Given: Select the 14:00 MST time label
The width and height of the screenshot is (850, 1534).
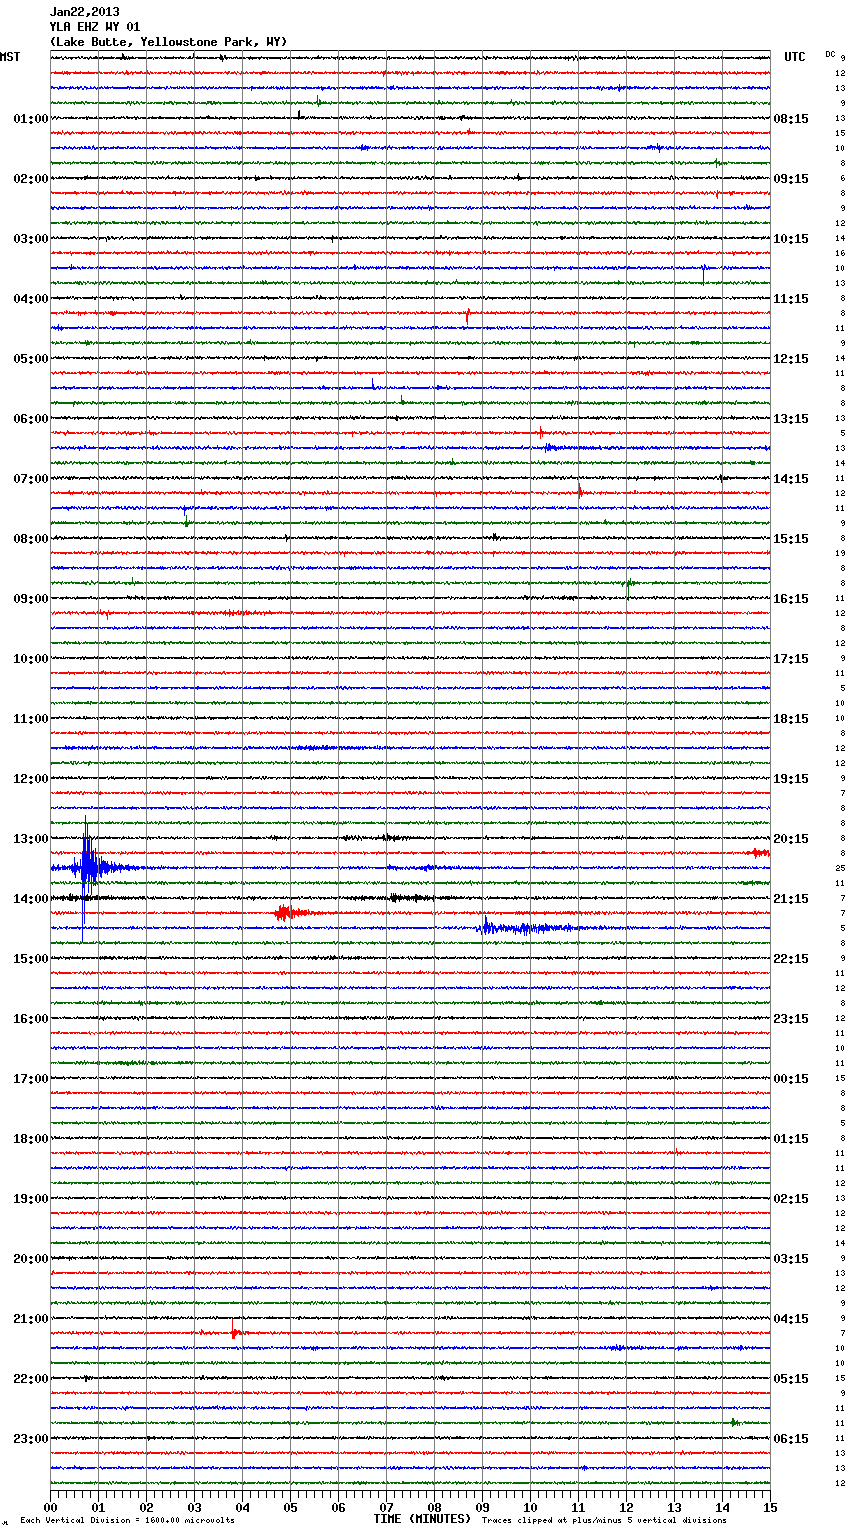Looking at the screenshot, I should pyautogui.click(x=31, y=899).
